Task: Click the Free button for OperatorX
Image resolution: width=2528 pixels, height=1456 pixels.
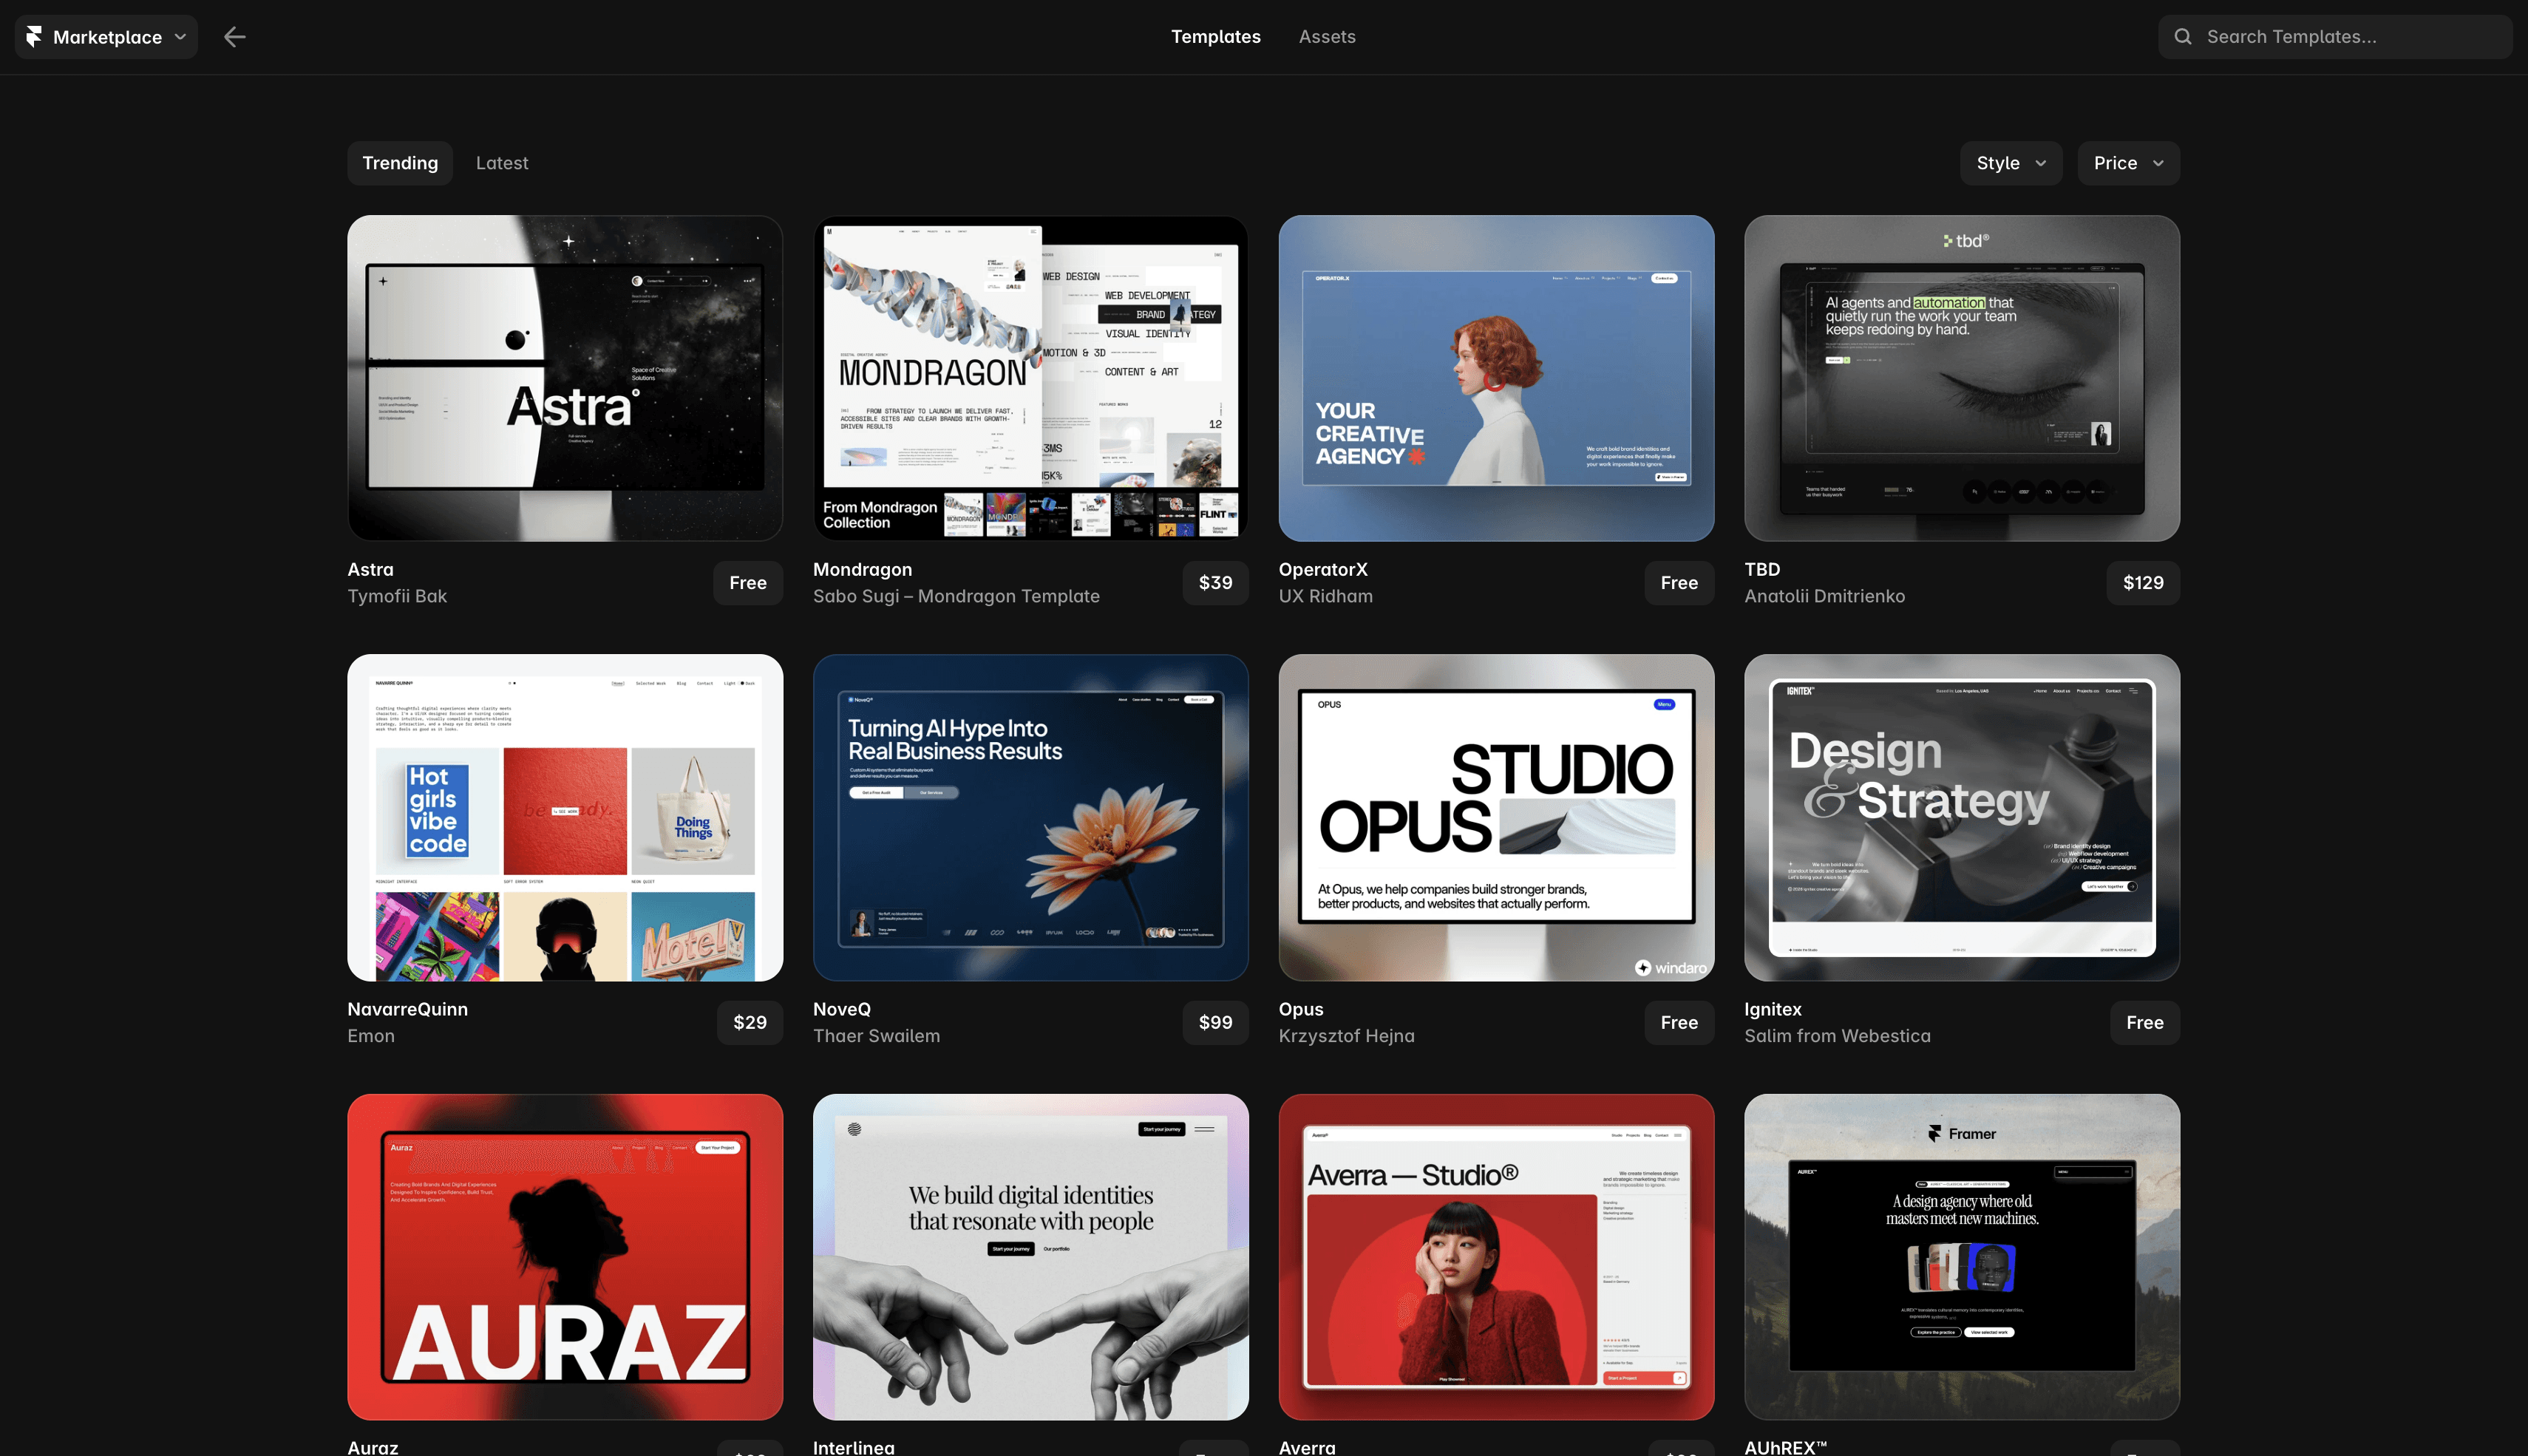Action: [x=1680, y=583]
